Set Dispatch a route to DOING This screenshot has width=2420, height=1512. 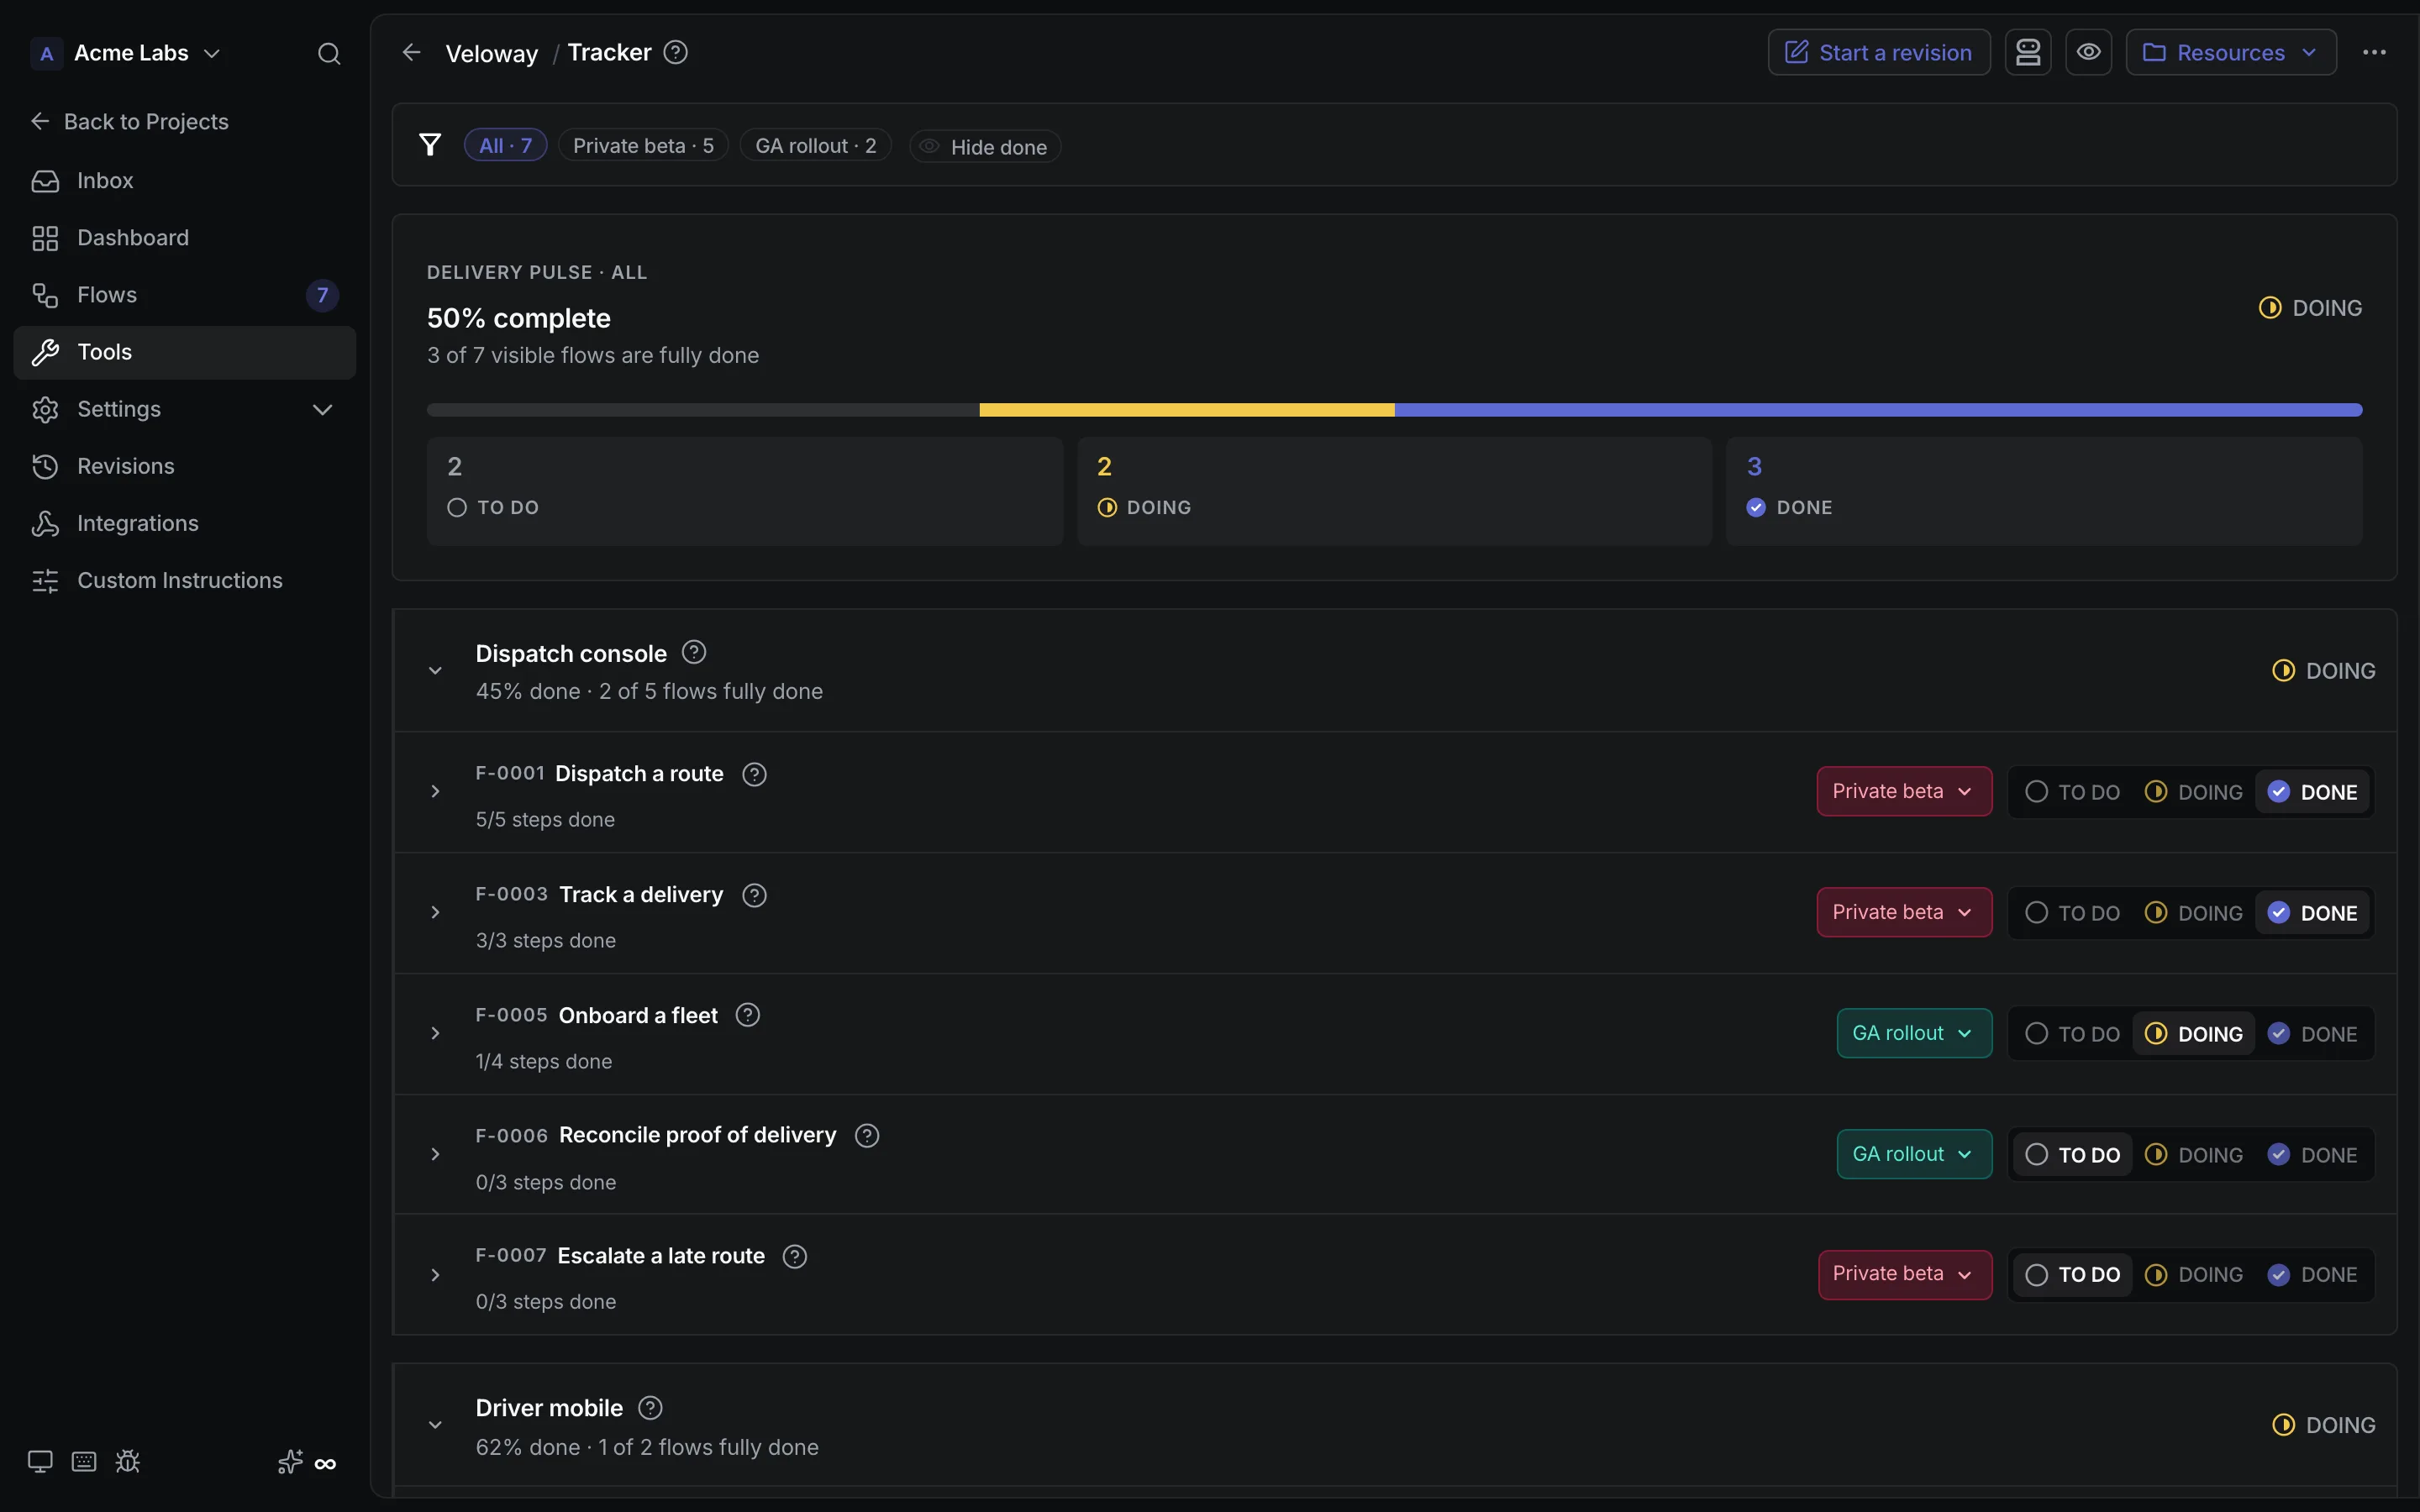2194,792
